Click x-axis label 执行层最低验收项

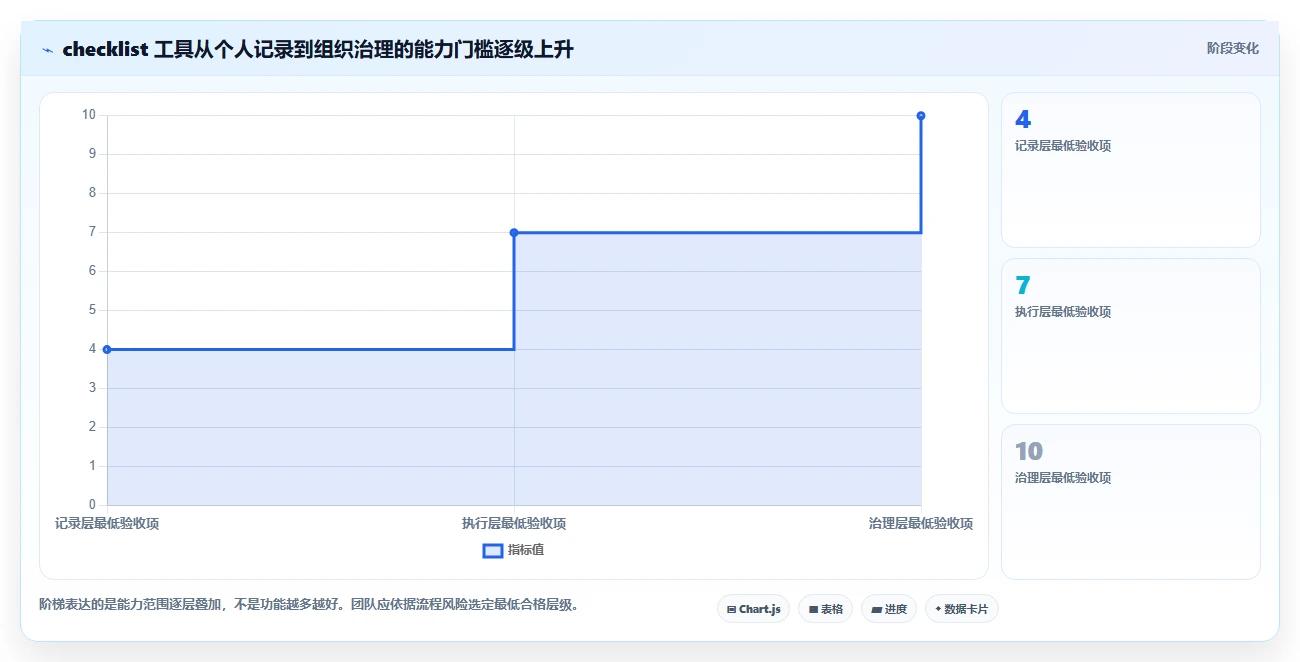(514, 524)
